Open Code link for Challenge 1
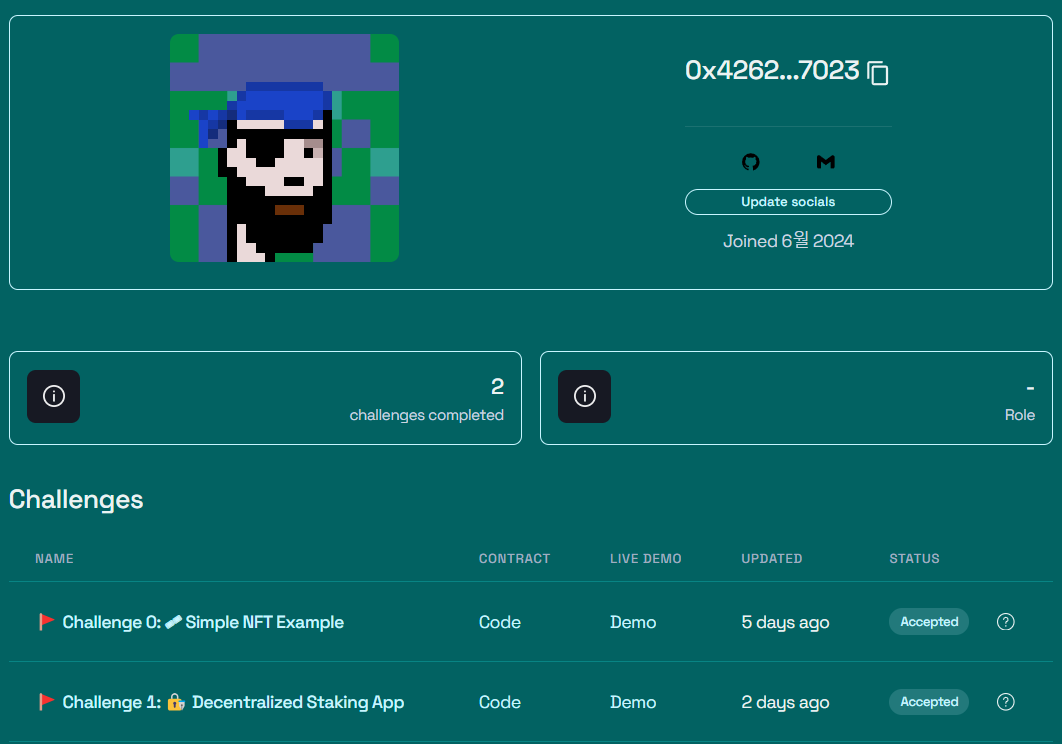This screenshot has height=744, width=1062. point(500,702)
